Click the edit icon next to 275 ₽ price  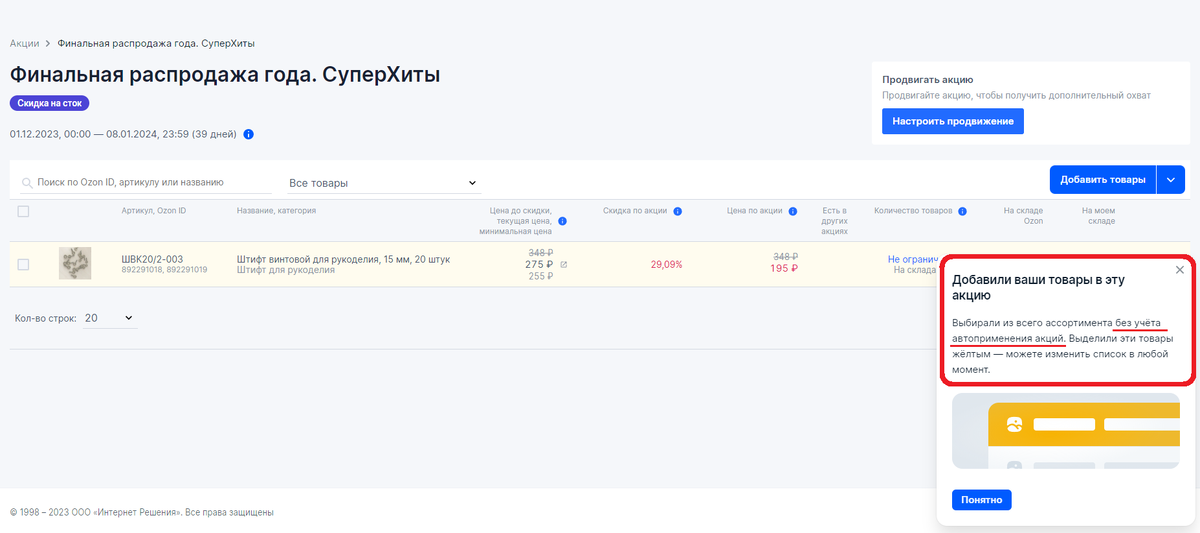[563, 265]
